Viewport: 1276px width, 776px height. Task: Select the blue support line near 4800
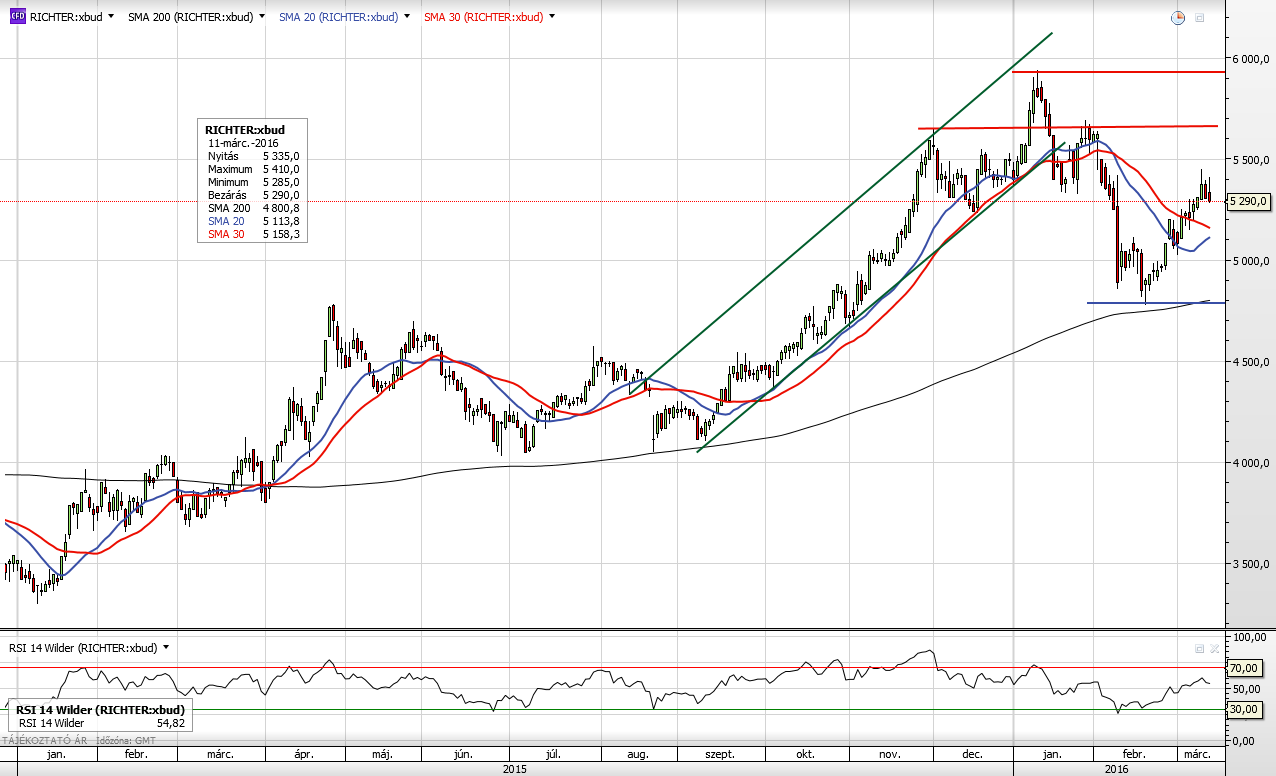pos(1150,302)
